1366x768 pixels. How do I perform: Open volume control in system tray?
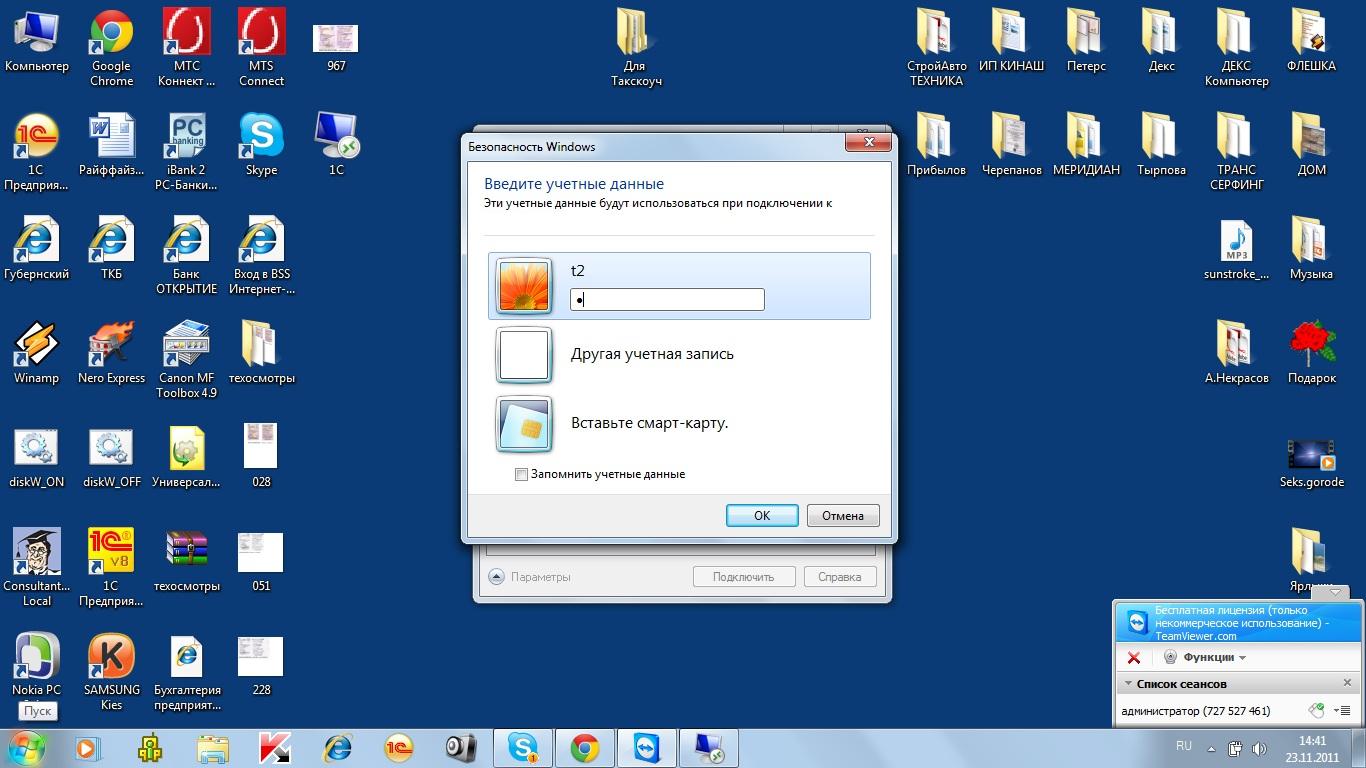click(x=1257, y=748)
